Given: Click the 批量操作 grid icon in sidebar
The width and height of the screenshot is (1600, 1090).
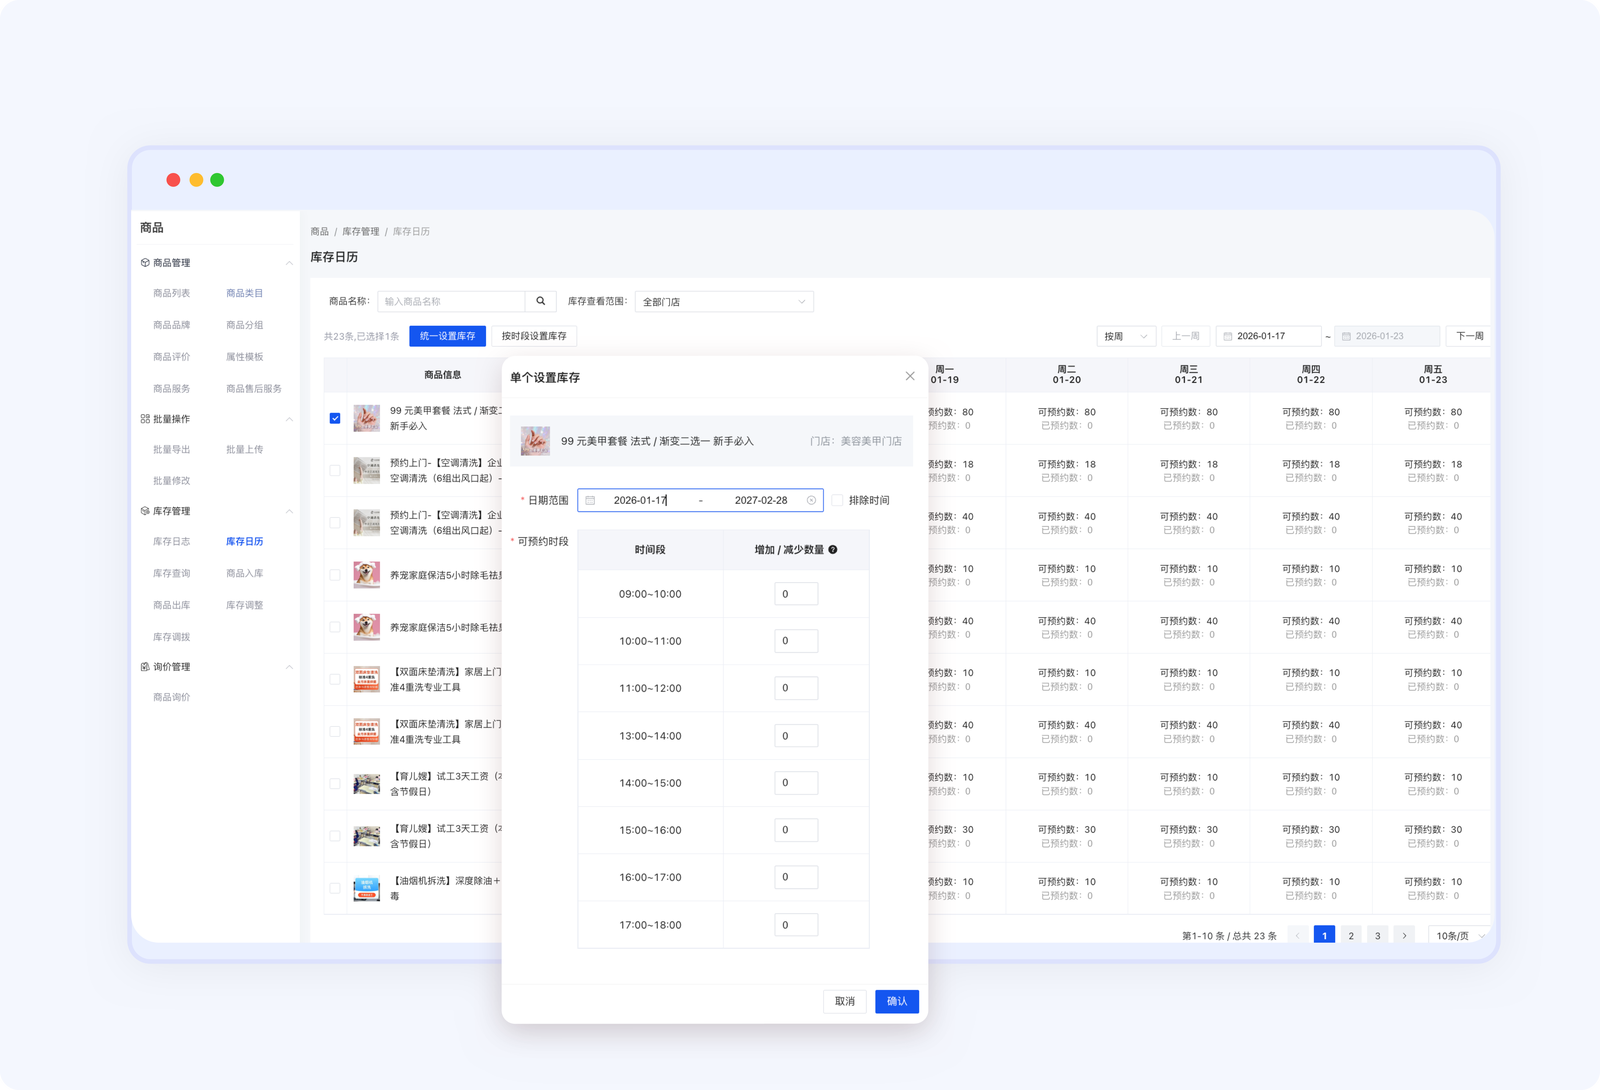Looking at the screenshot, I should (145, 419).
